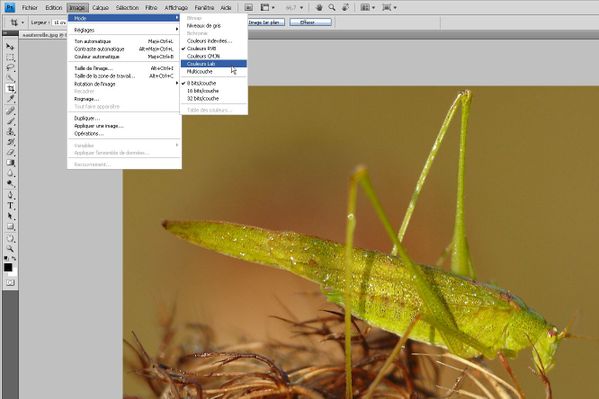Select the Move tool in the toolbox
The image size is (599, 399).
(10, 46)
